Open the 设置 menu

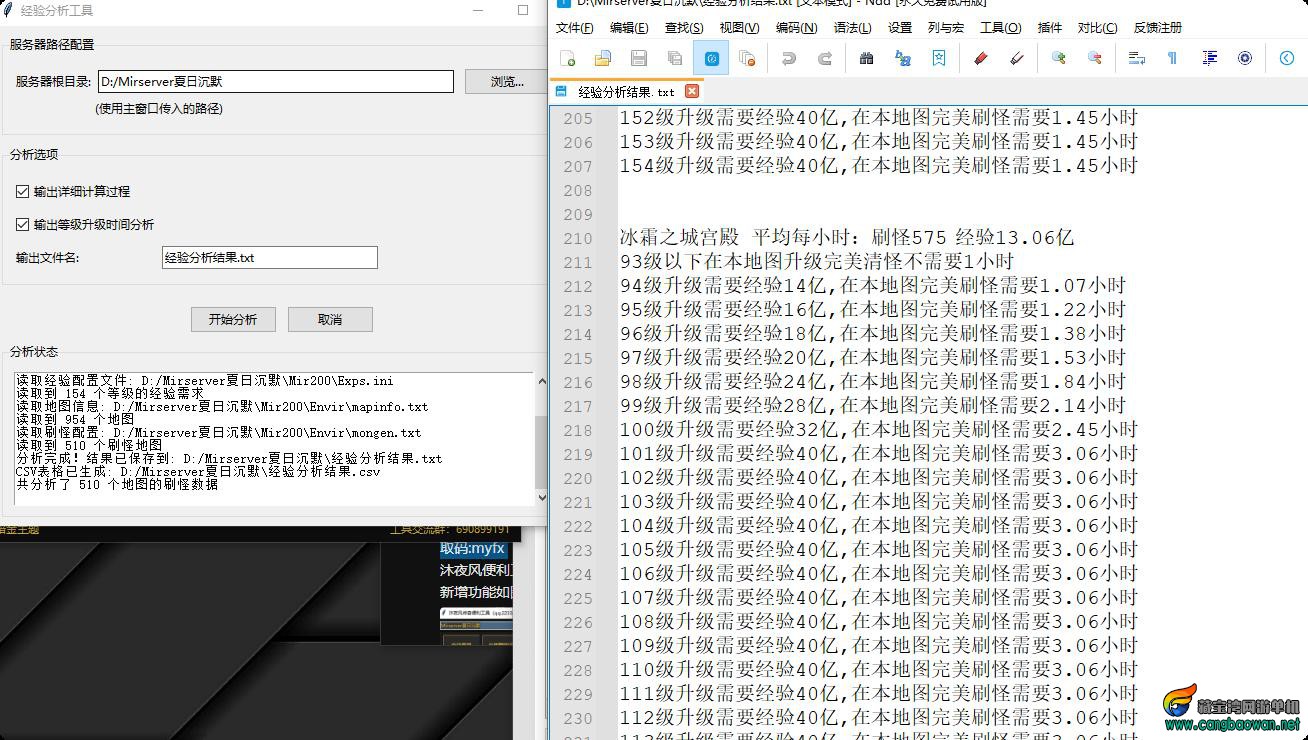[900, 27]
